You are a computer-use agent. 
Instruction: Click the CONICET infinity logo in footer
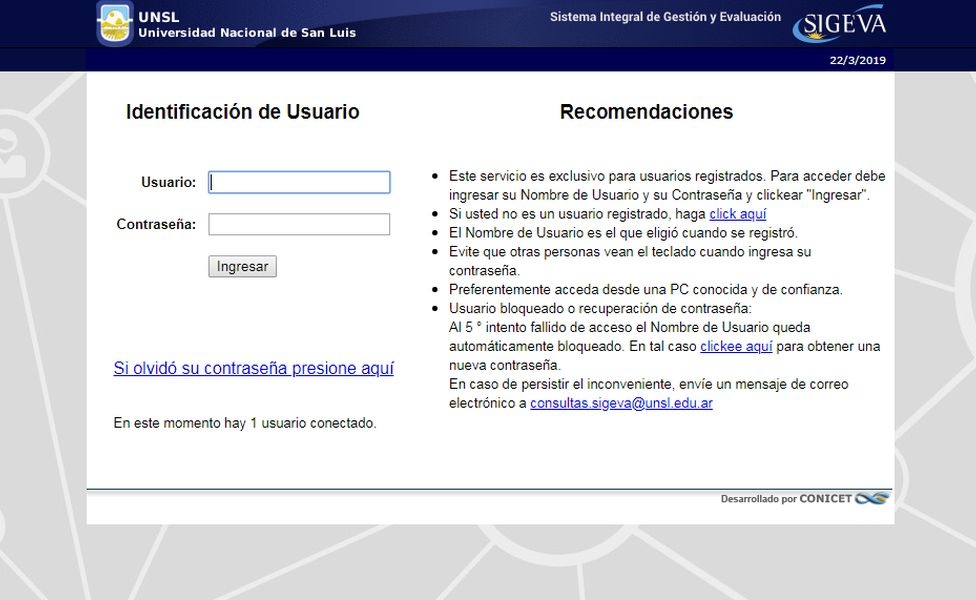click(872, 498)
